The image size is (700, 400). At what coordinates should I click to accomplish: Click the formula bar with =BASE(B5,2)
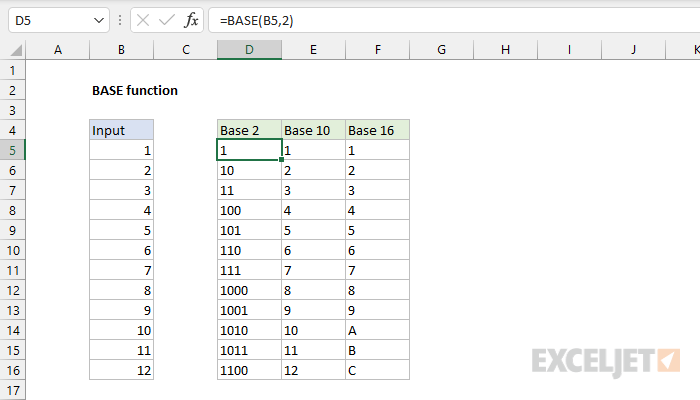coord(454,21)
